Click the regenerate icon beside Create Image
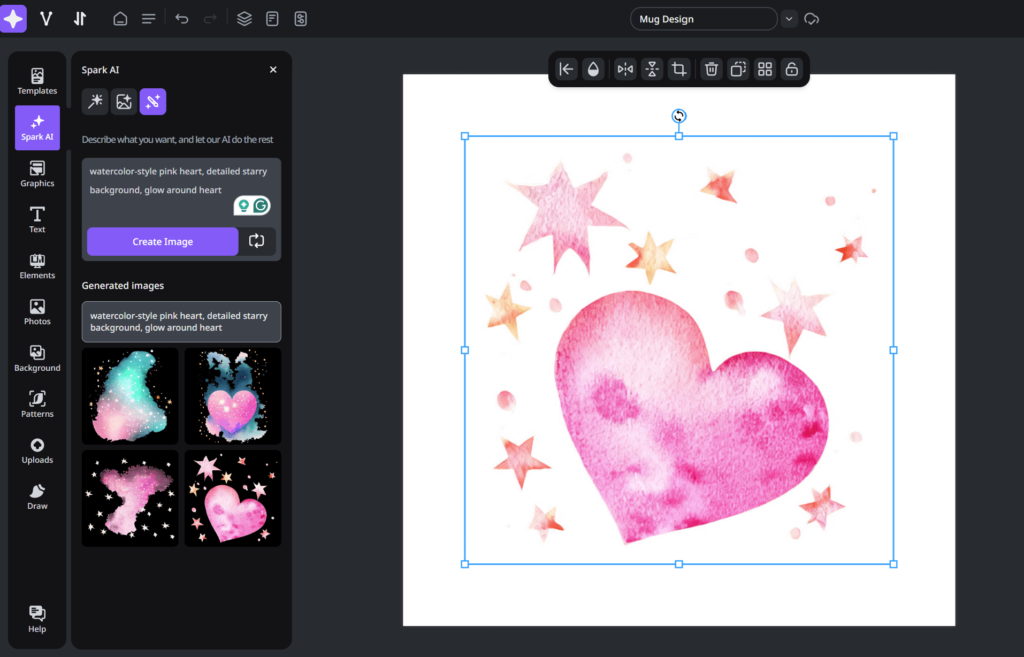 256,241
